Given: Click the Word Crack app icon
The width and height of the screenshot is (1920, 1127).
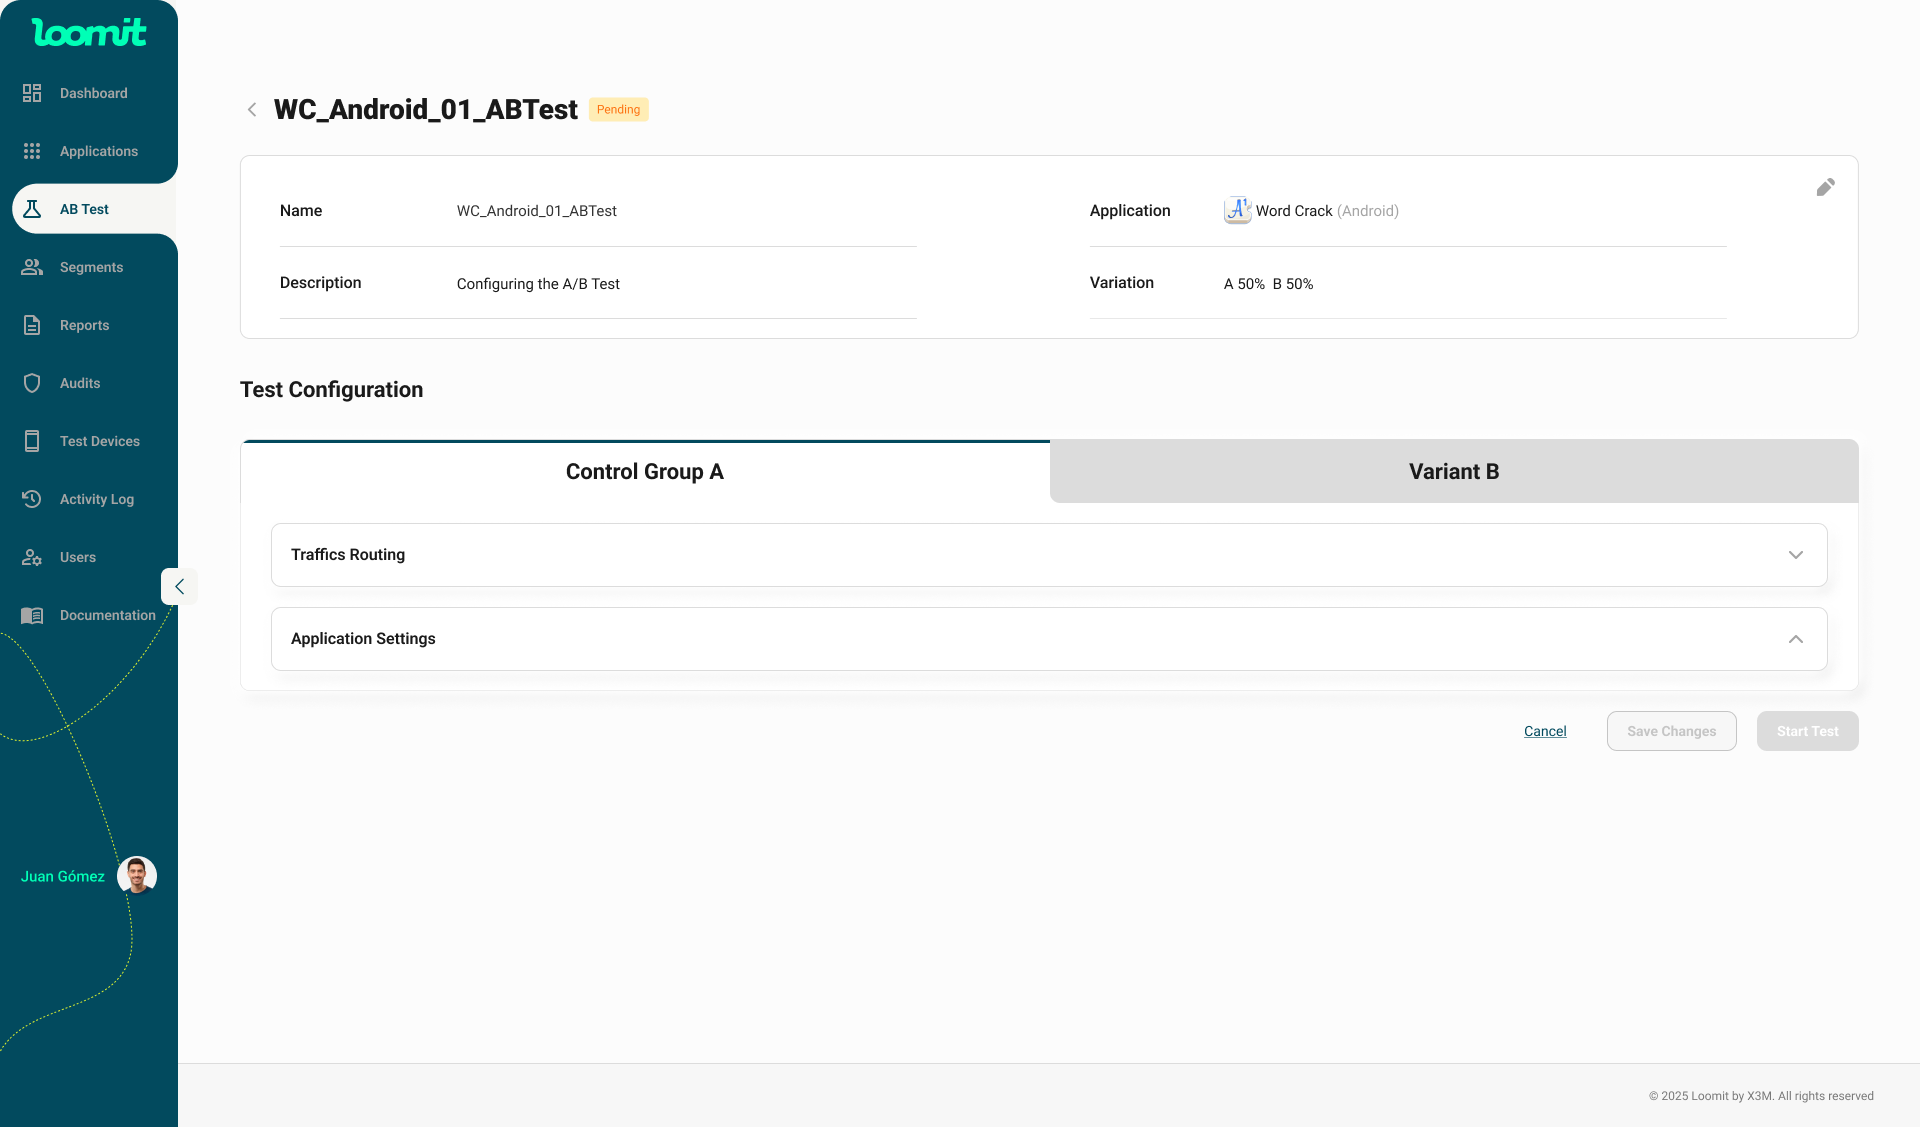Looking at the screenshot, I should pyautogui.click(x=1237, y=210).
